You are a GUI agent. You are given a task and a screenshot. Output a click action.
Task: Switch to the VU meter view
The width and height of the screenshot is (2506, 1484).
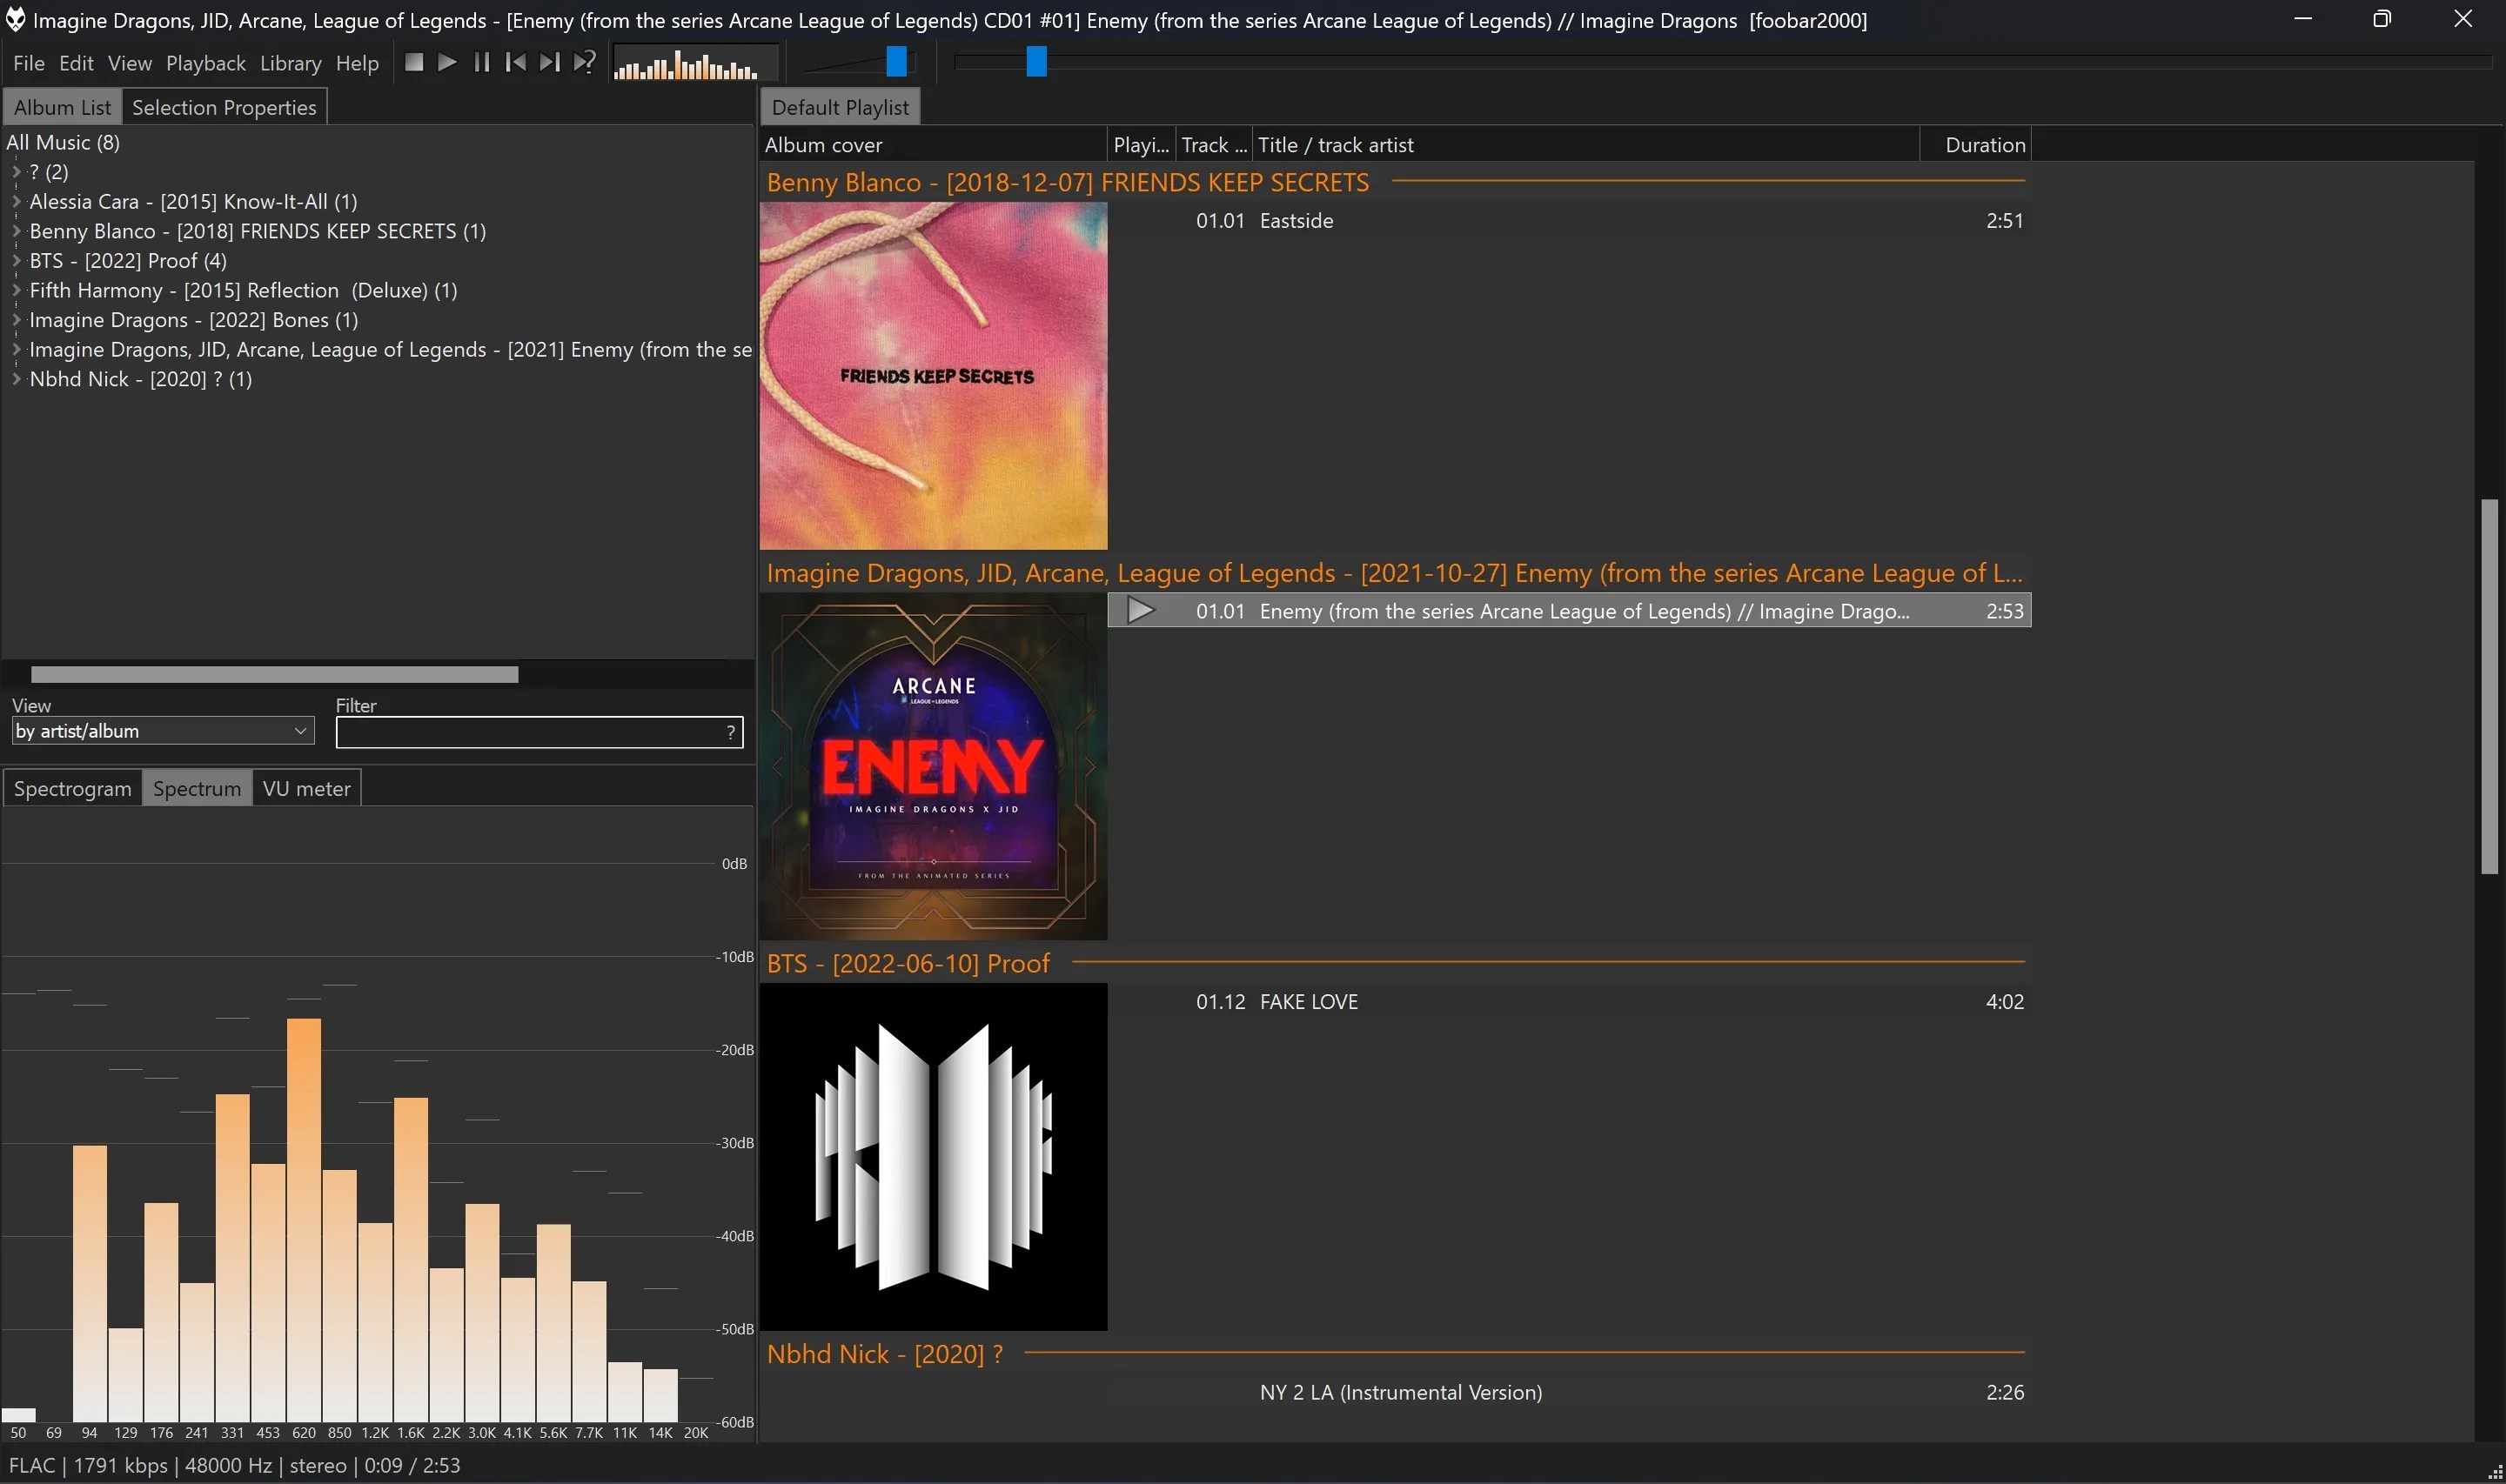(306, 788)
